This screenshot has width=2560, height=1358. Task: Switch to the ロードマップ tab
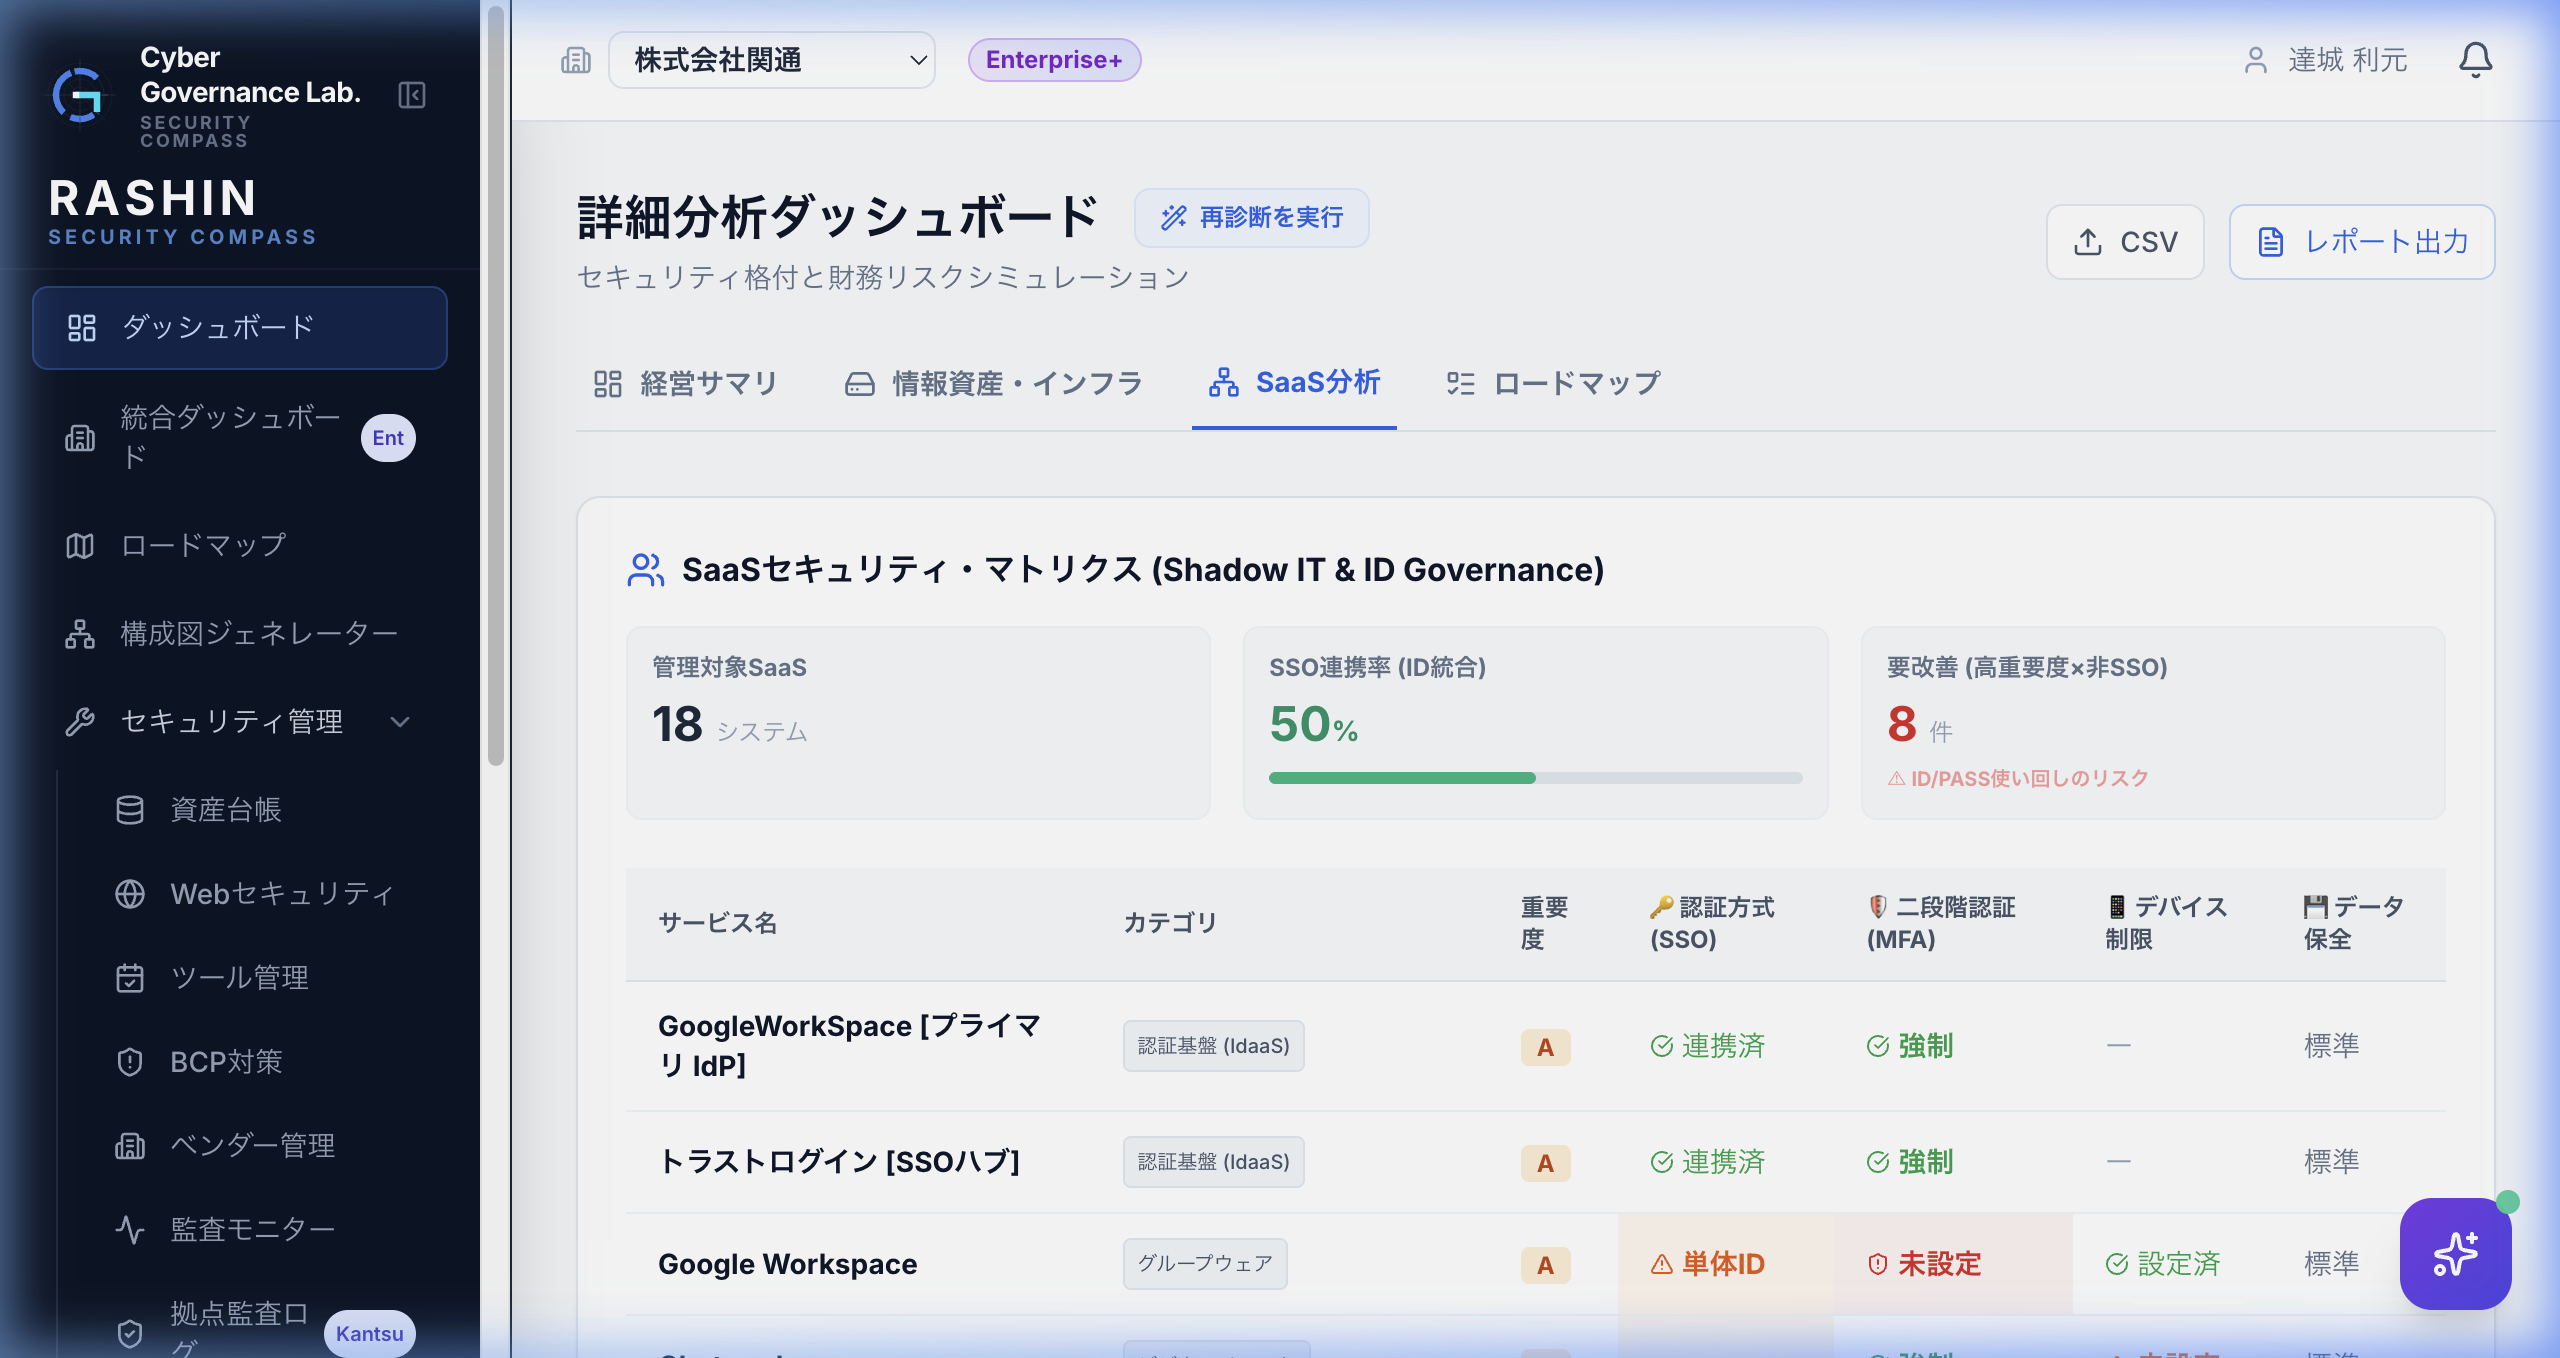tap(1553, 384)
